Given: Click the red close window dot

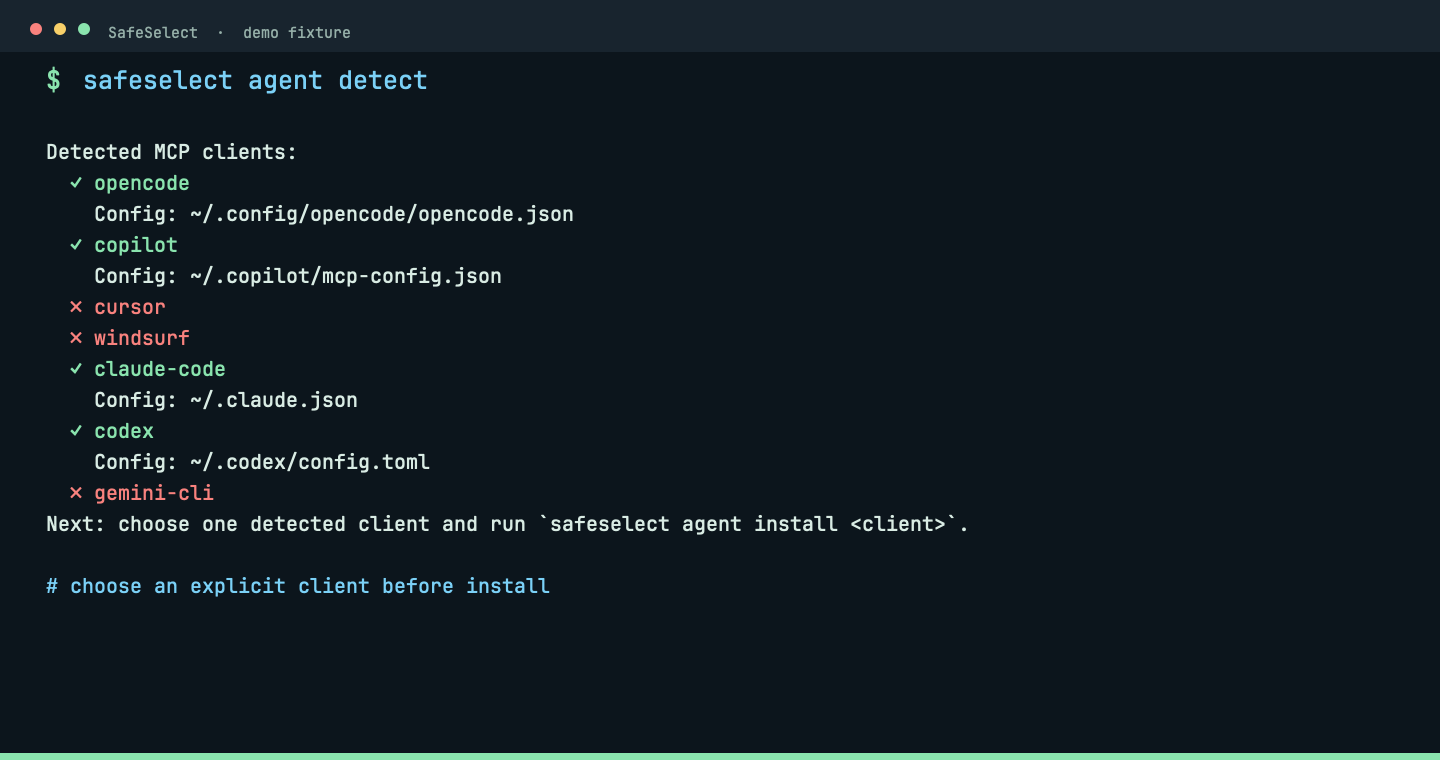Looking at the screenshot, I should pyautogui.click(x=36, y=29).
